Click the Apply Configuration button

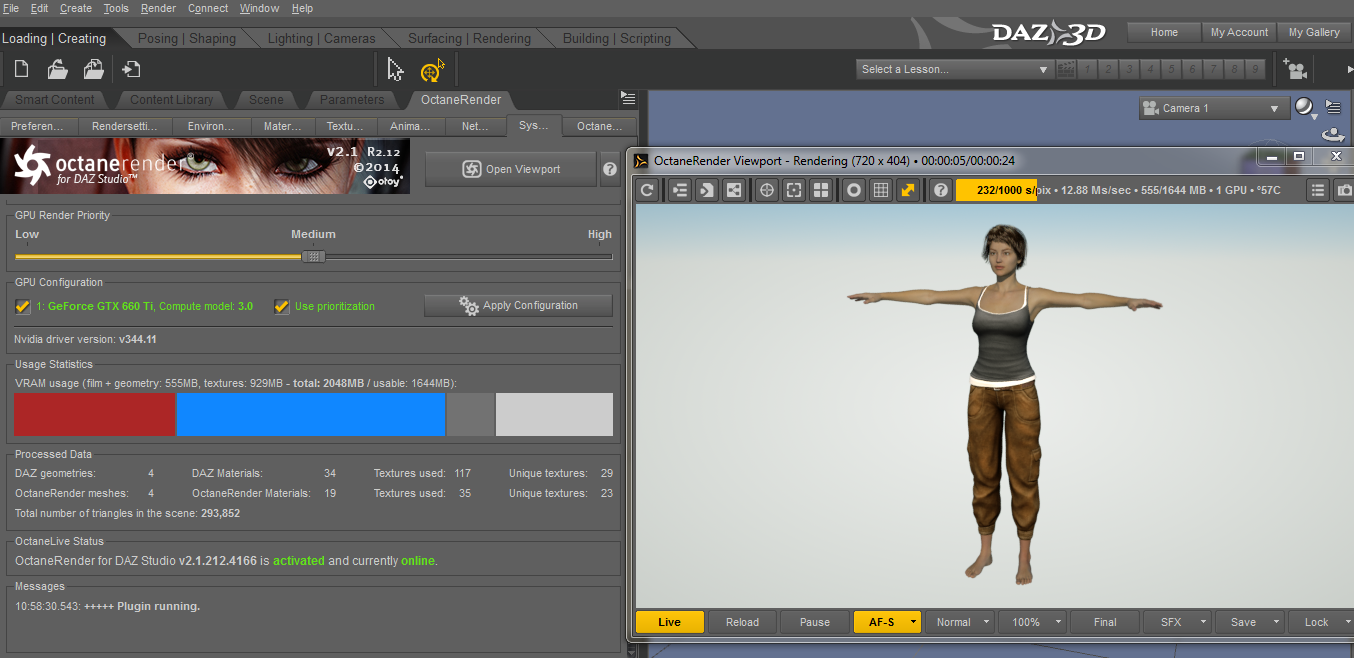[518, 306]
